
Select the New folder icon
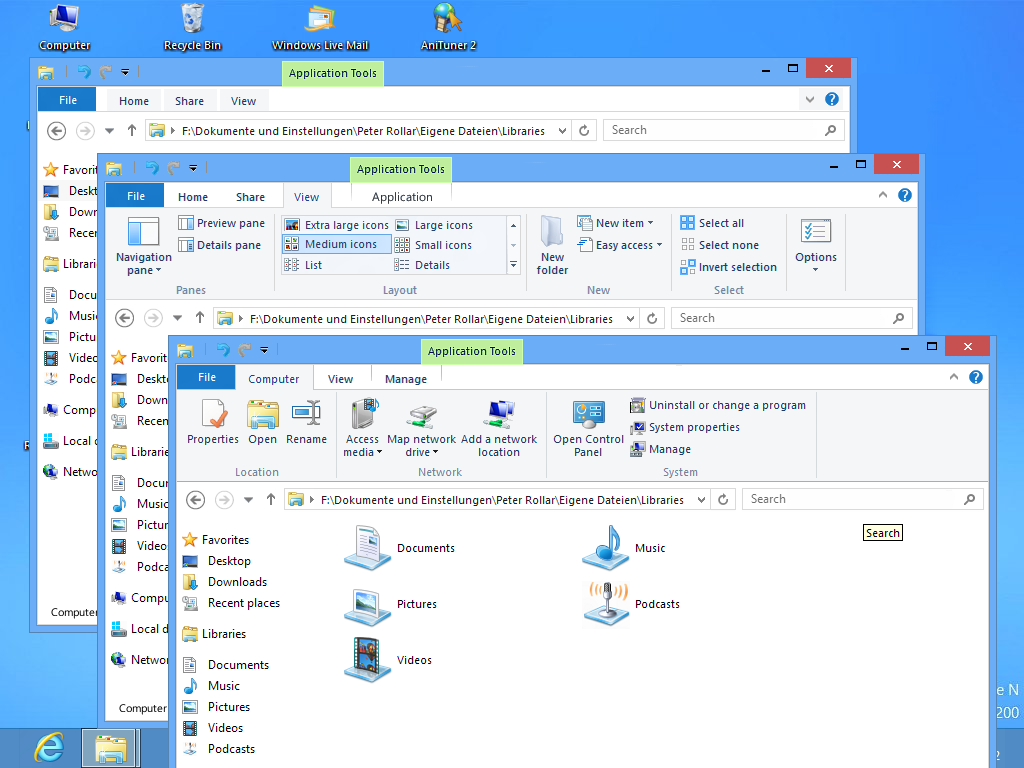point(551,243)
